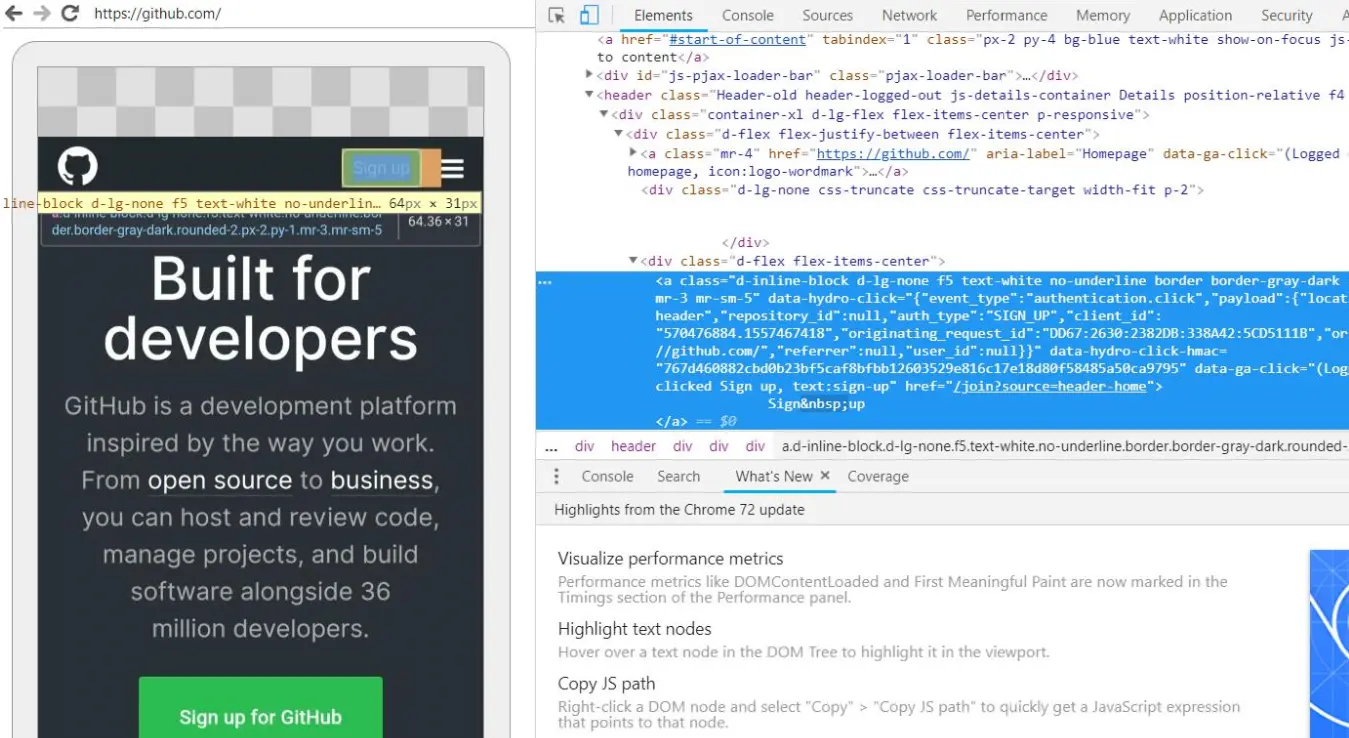Open the Memory tab
Viewport: 1349px width, 738px height.
tap(1103, 15)
